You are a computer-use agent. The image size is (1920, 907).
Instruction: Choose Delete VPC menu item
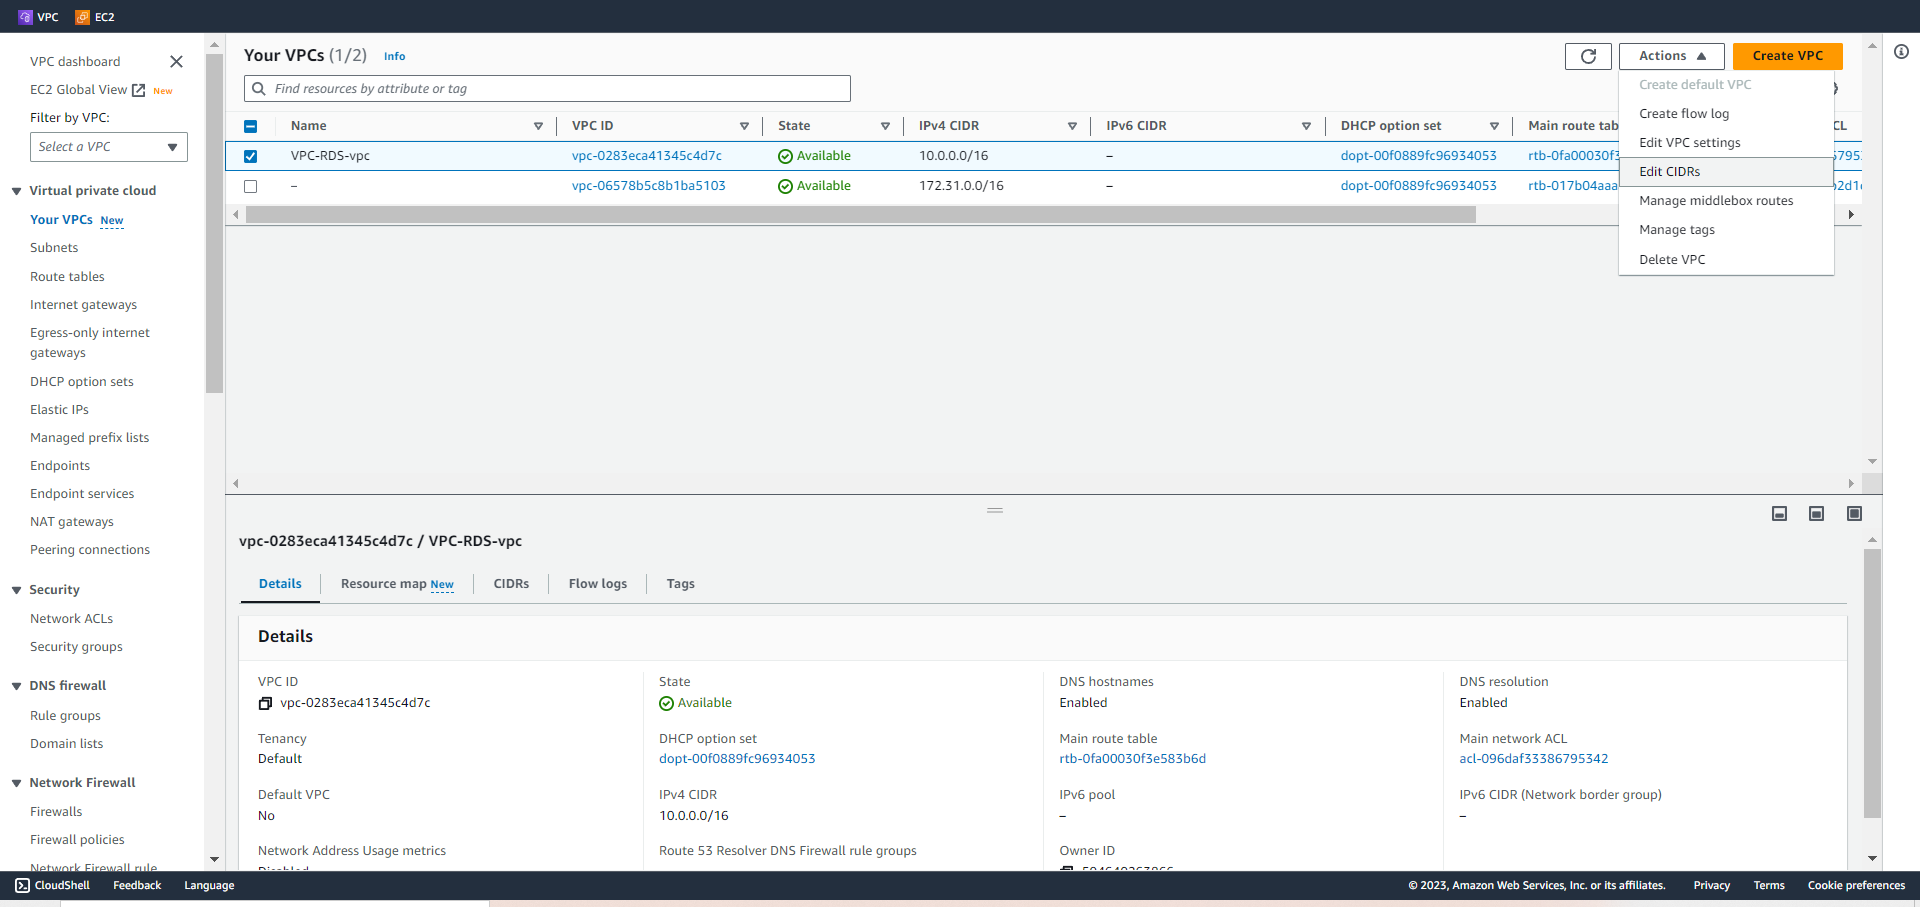1726,260
